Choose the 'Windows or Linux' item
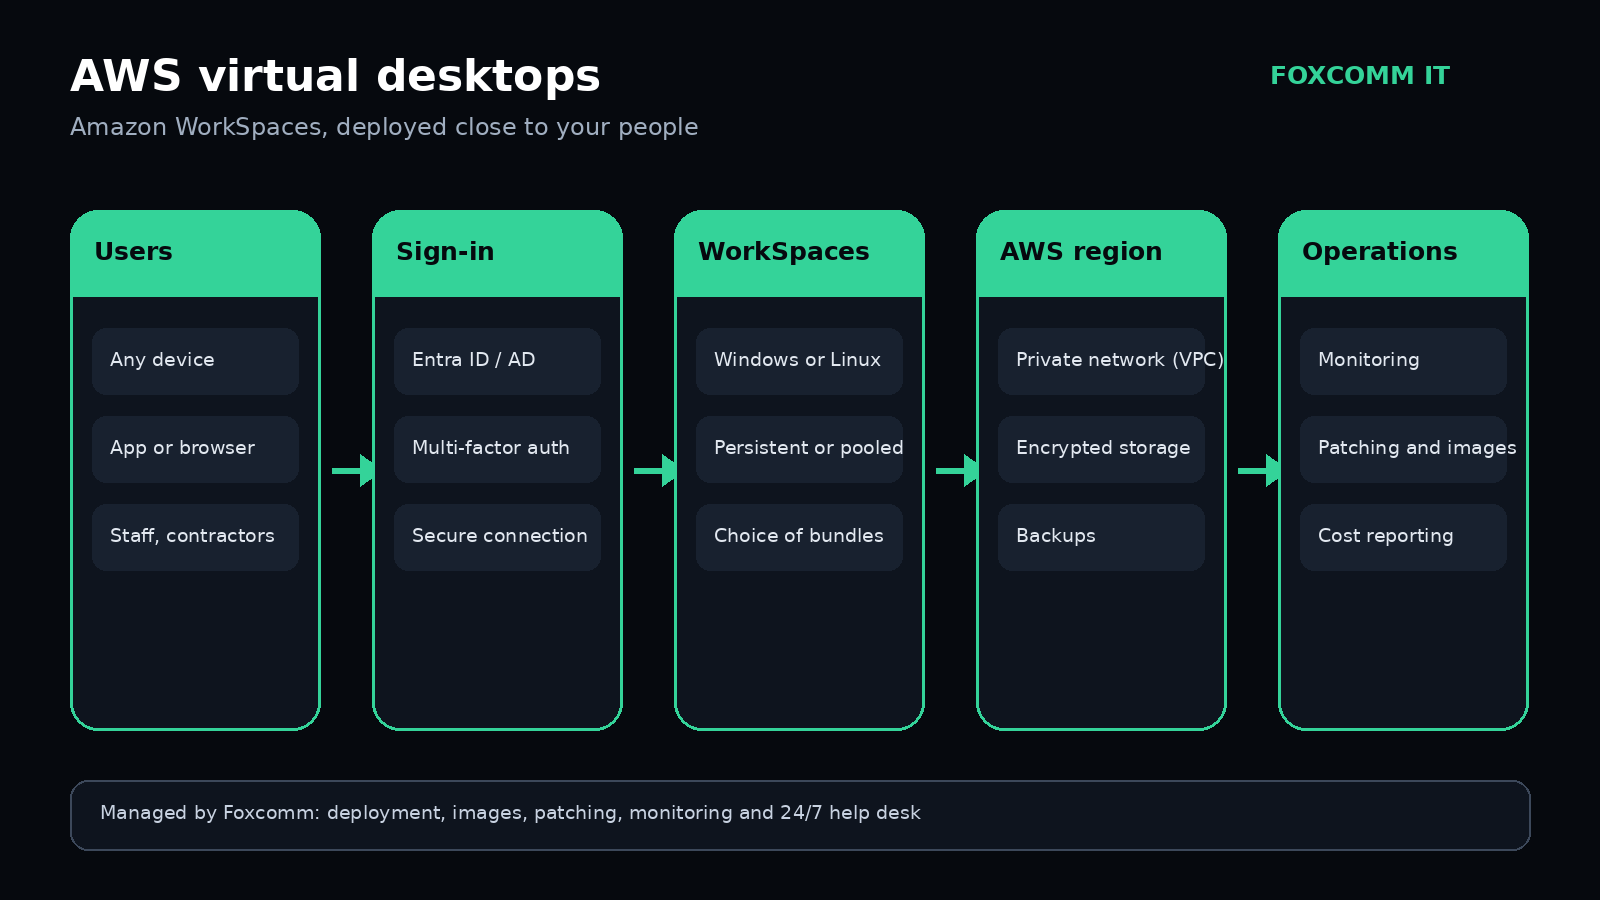Viewport: 1600px width, 900px height. click(x=800, y=361)
